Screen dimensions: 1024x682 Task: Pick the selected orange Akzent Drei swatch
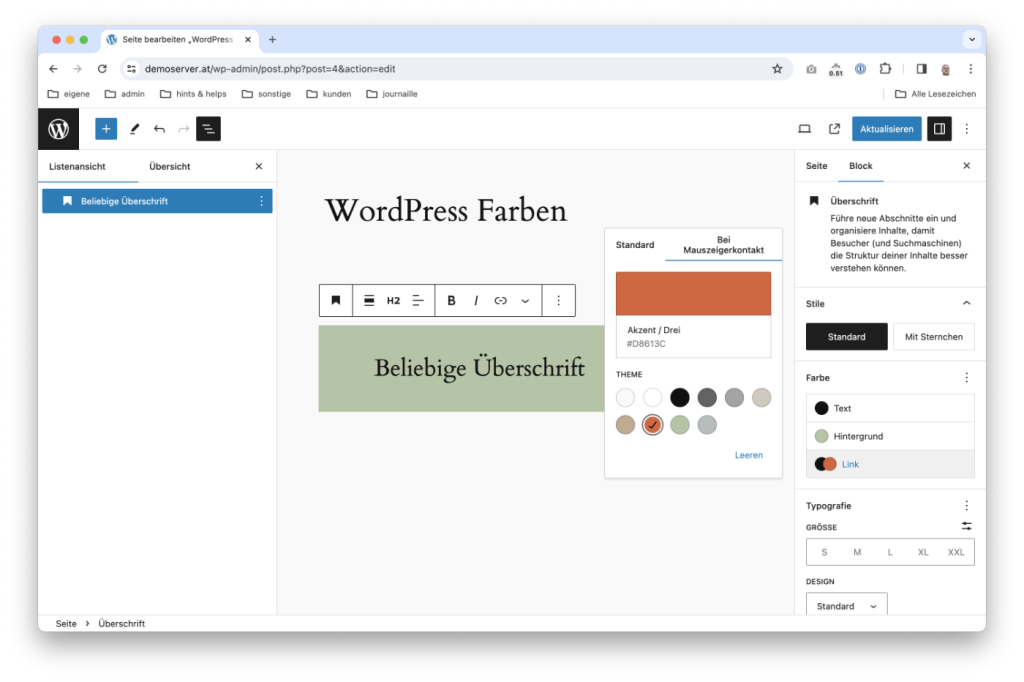pos(652,425)
